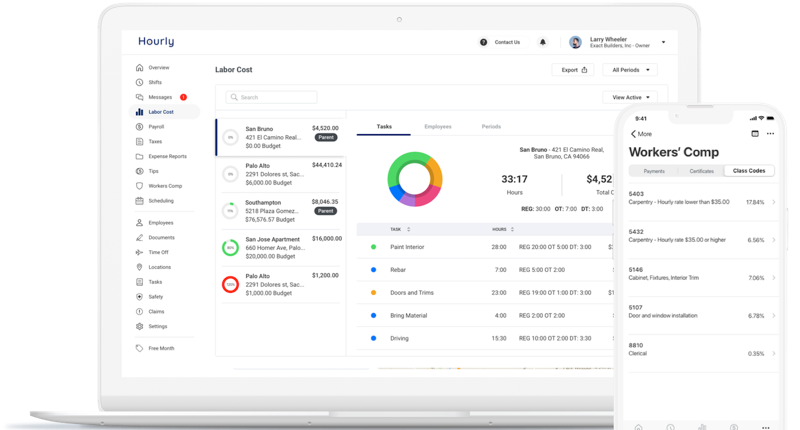Image resolution: width=800 pixels, height=430 pixels.
Task: Click the Bring Material task row
Action: point(485,315)
